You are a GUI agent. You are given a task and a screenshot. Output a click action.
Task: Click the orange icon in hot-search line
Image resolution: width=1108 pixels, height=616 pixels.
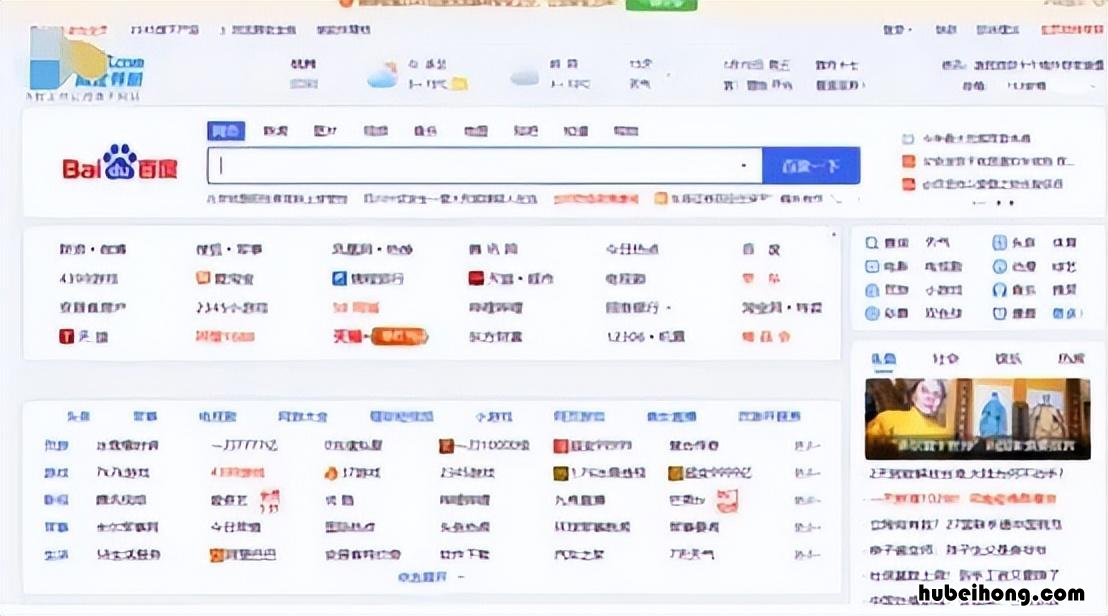point(660,199)
